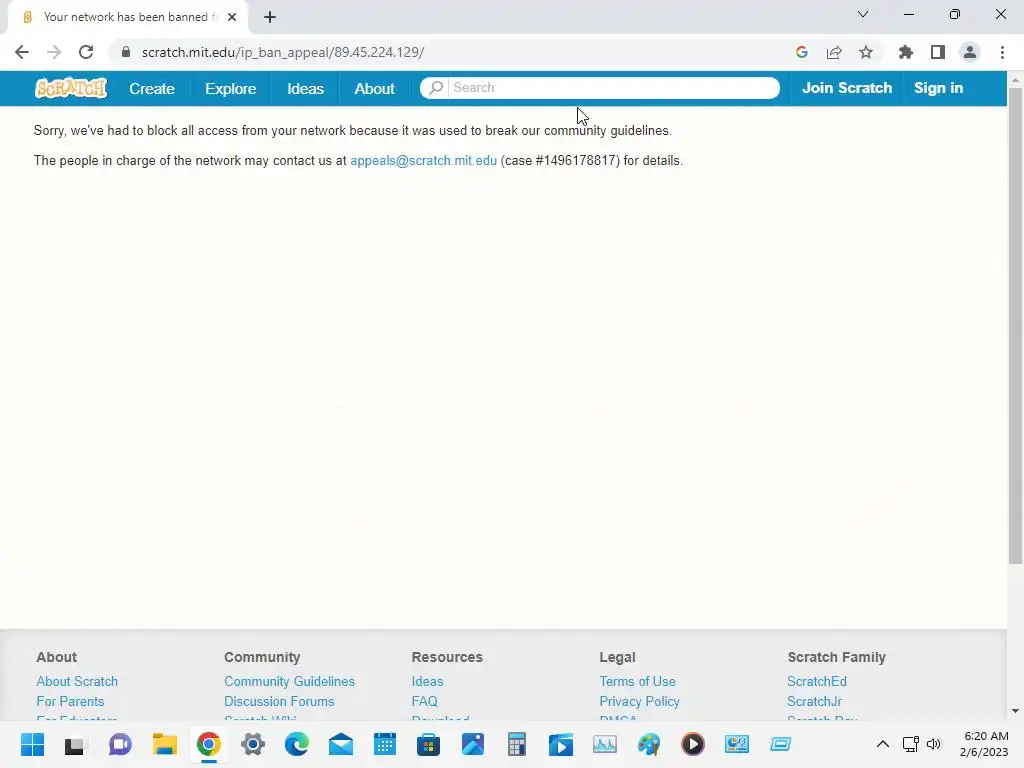Viewport: 1024px width, 768px height.
Task: Open the Extensions puzzle icon
Action: click(x=906, y=52)
